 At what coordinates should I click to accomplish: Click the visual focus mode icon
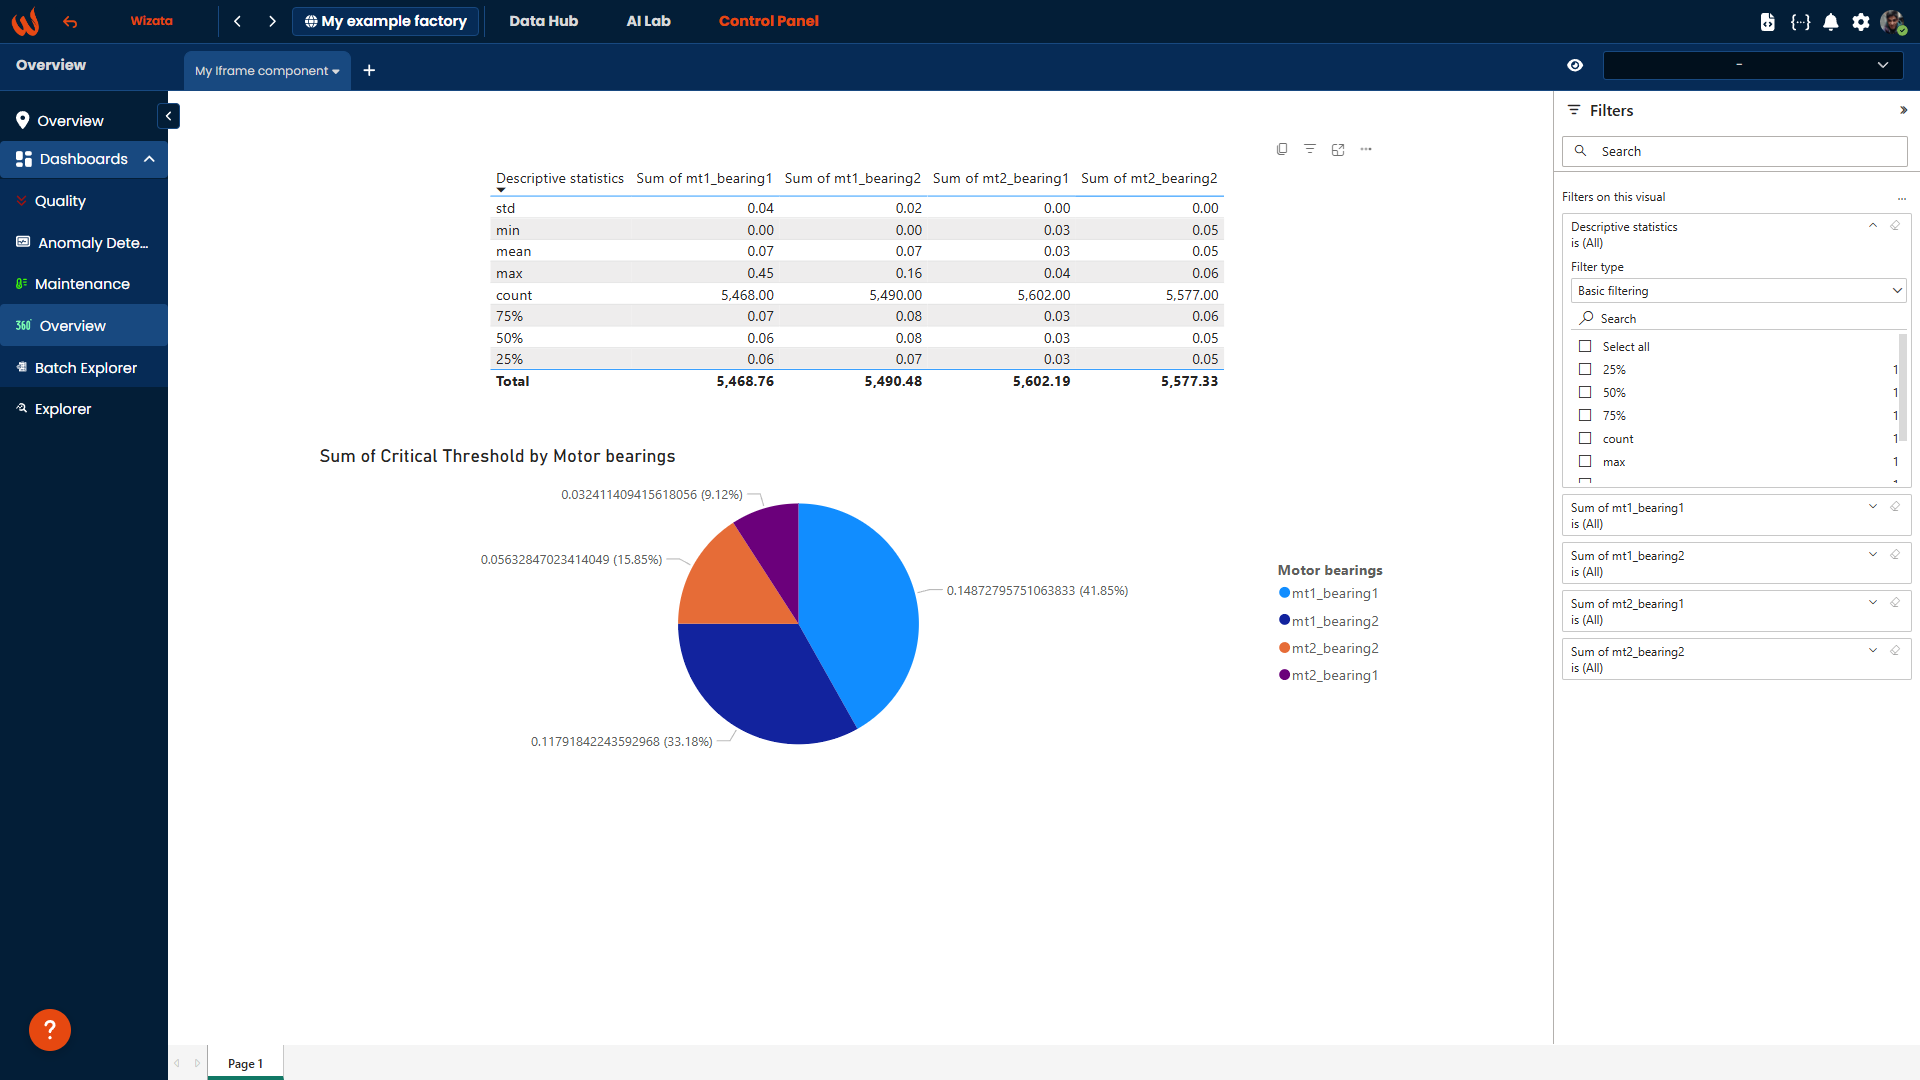[1338, 150]
